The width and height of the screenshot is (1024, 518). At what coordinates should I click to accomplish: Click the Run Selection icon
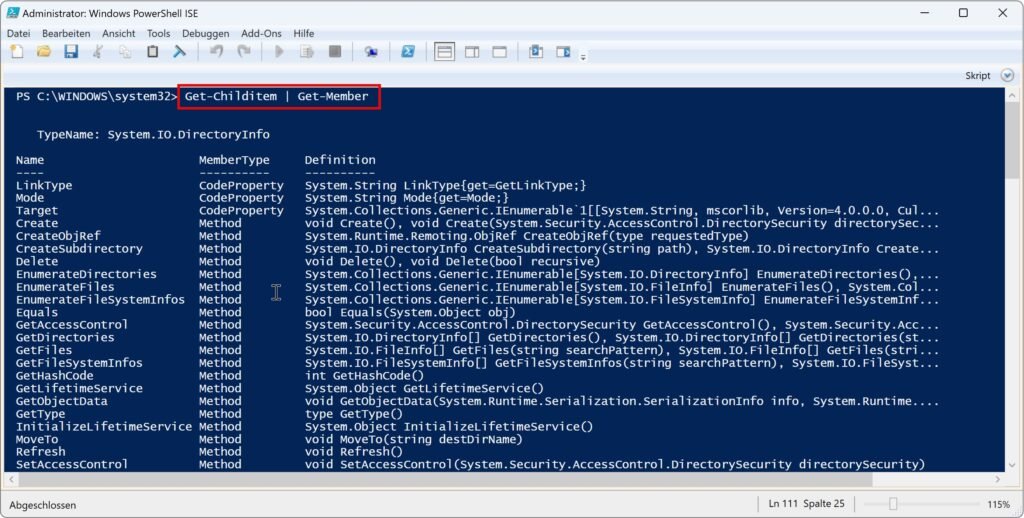(307, 52)
